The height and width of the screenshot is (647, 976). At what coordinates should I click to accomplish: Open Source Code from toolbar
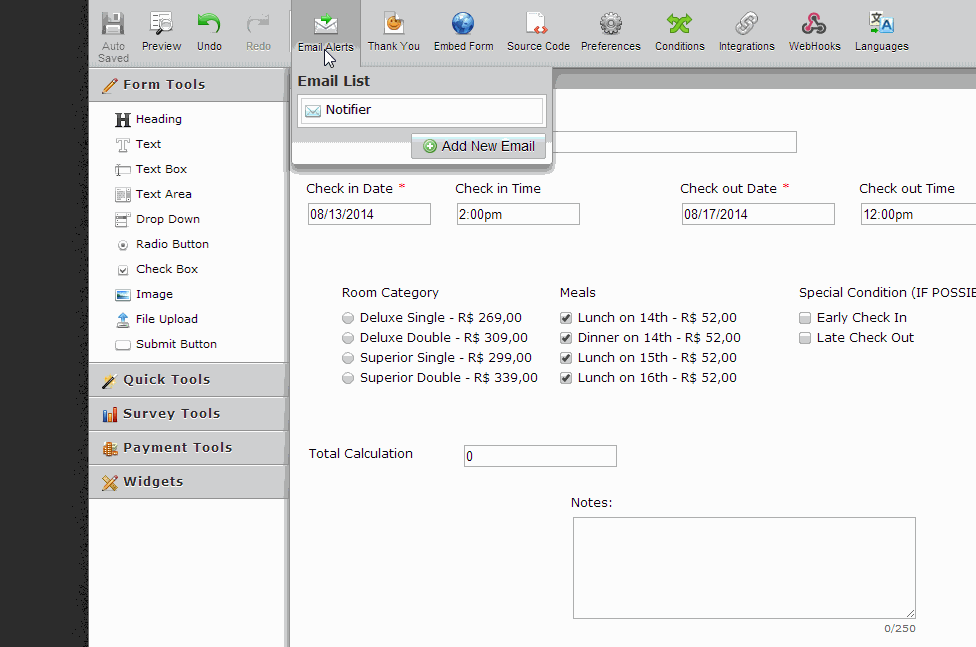click(538, 31)
